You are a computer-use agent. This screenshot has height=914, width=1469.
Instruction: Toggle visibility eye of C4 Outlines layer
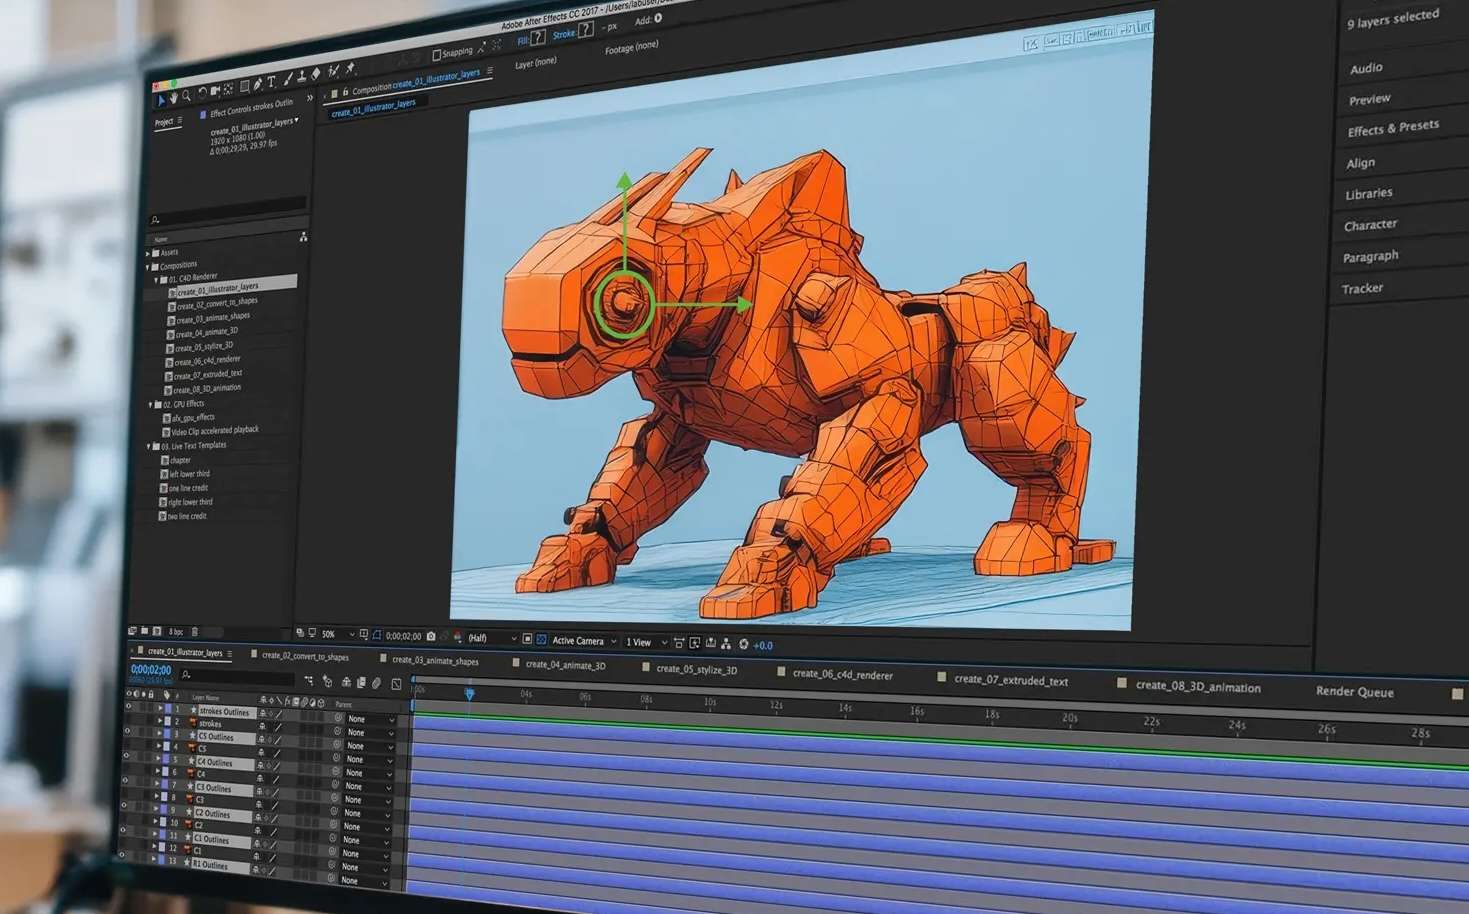pos(126,755)
